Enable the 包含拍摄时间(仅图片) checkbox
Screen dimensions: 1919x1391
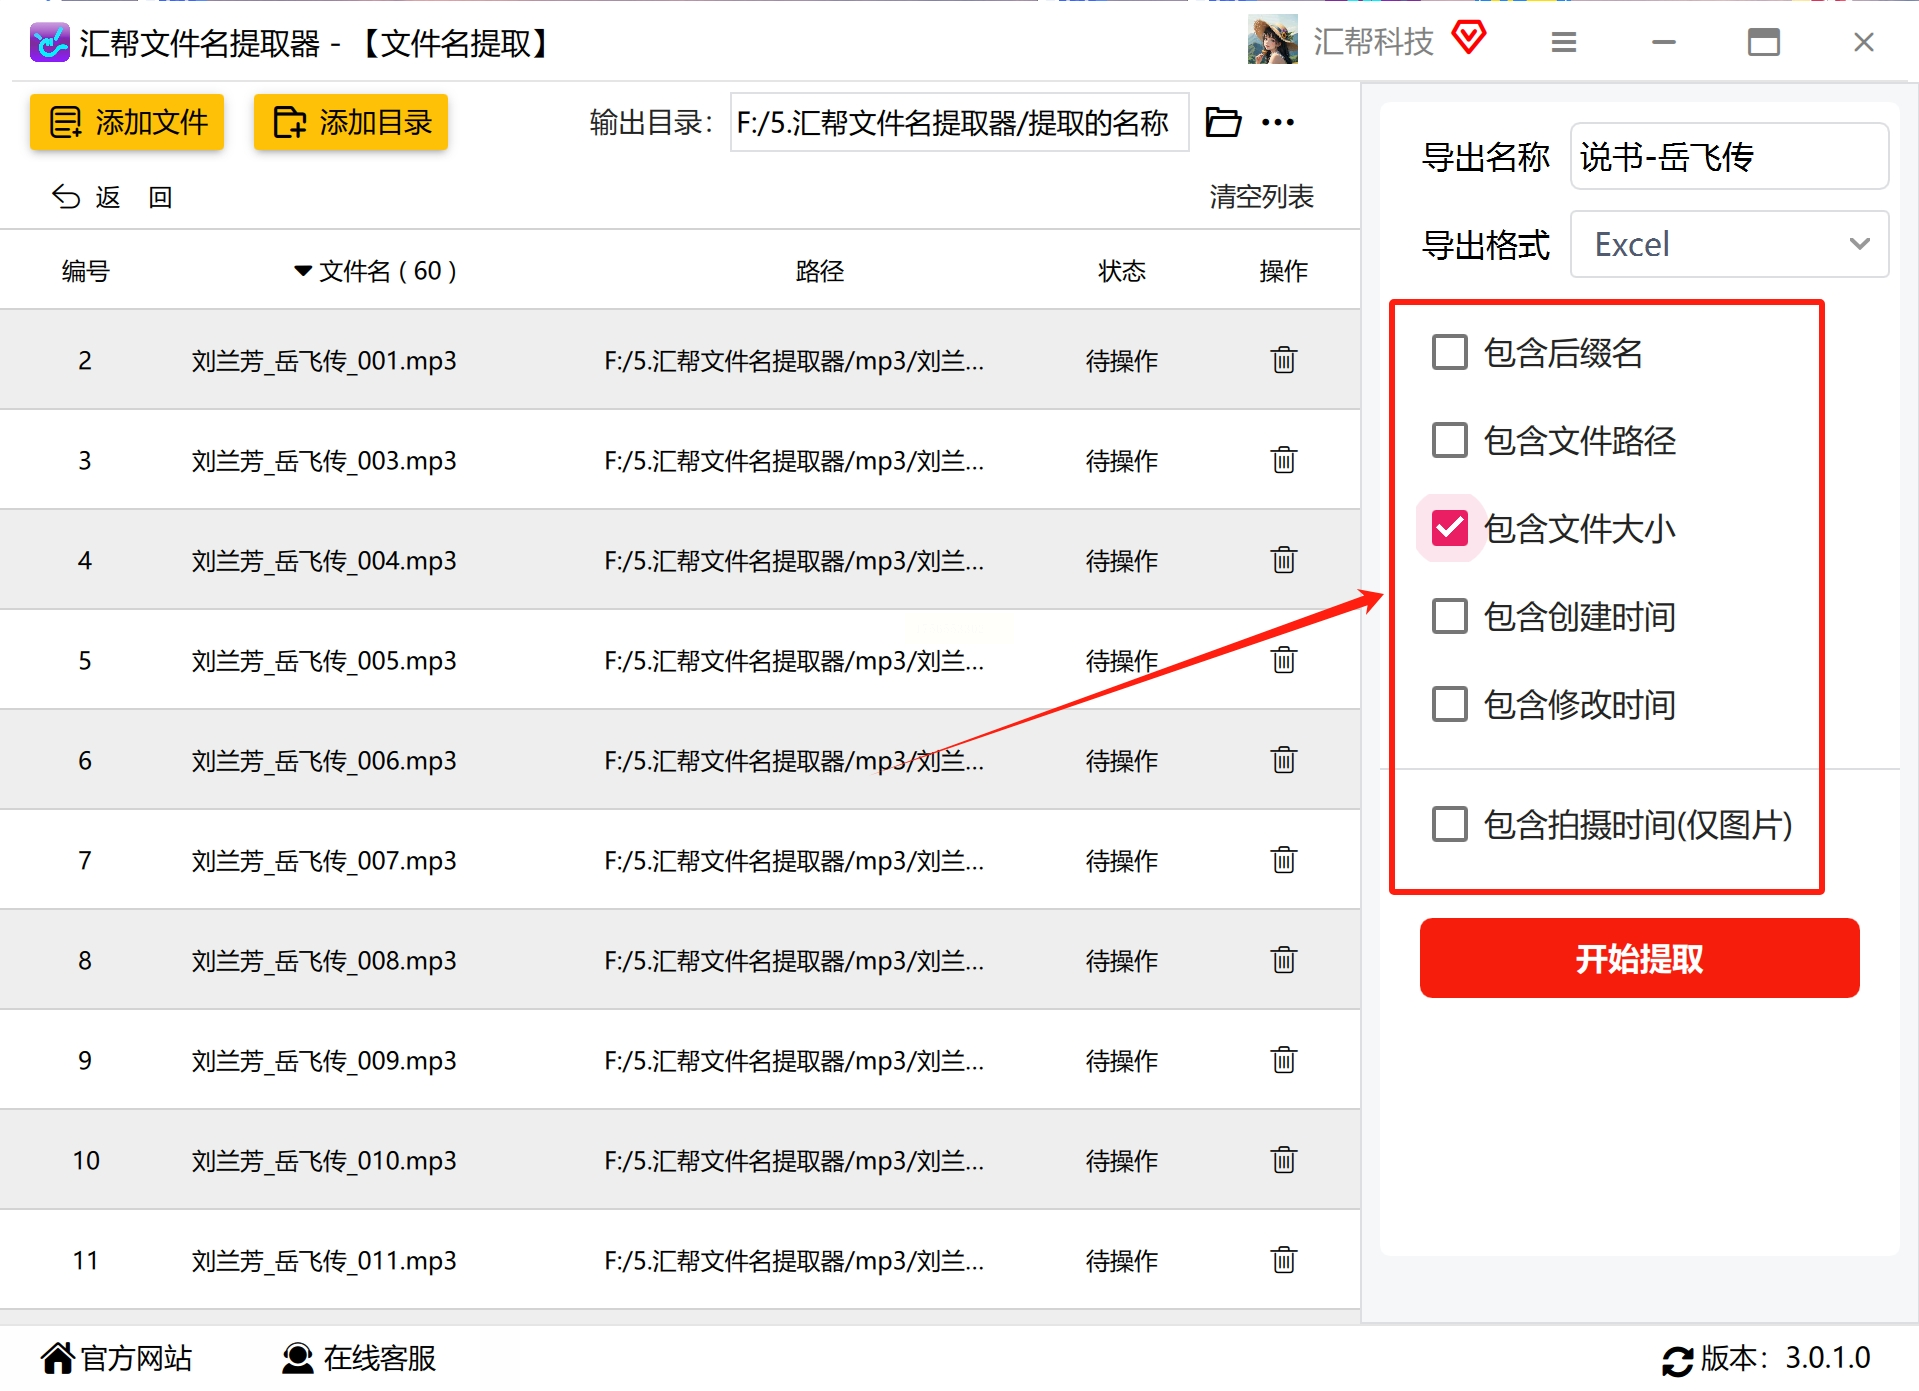click(1449, 824)
